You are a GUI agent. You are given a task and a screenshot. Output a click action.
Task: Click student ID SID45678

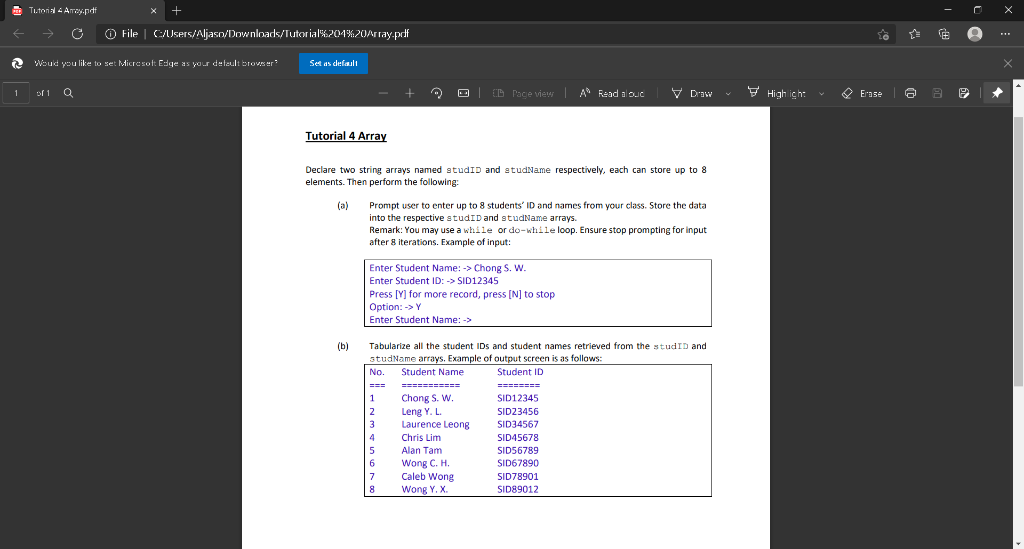(518, 437)
